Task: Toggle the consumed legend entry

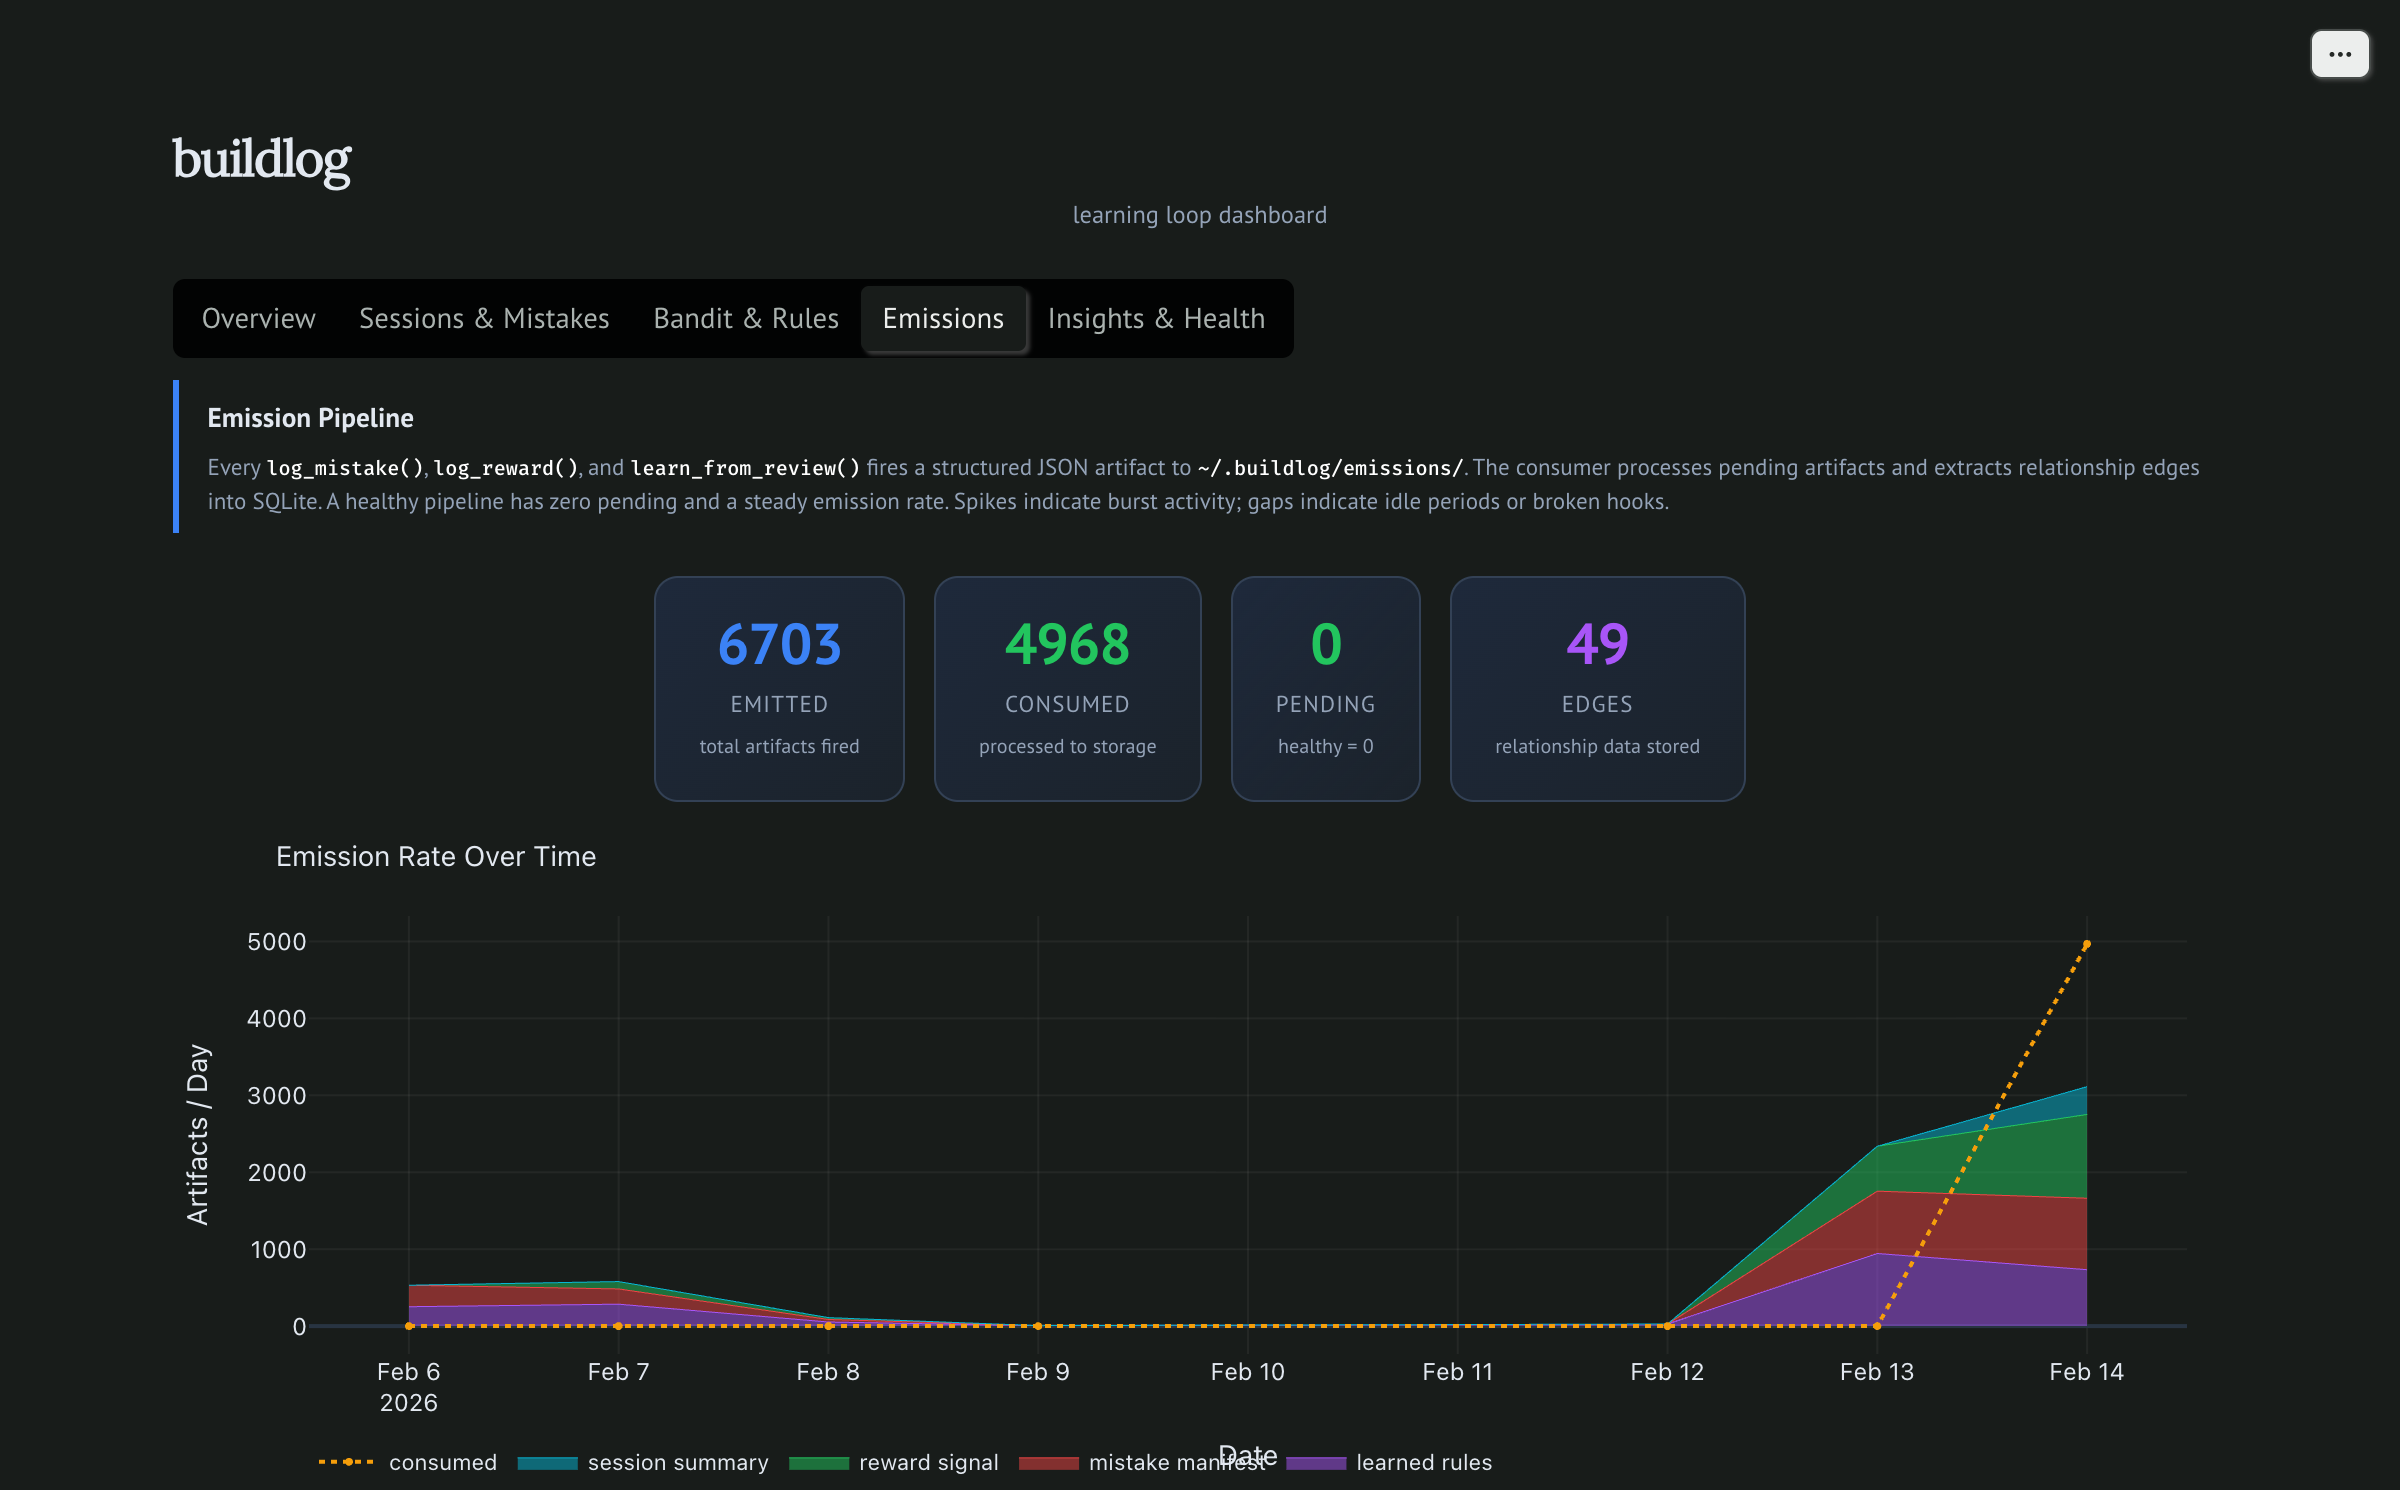Action: (x=442, y=1462)
